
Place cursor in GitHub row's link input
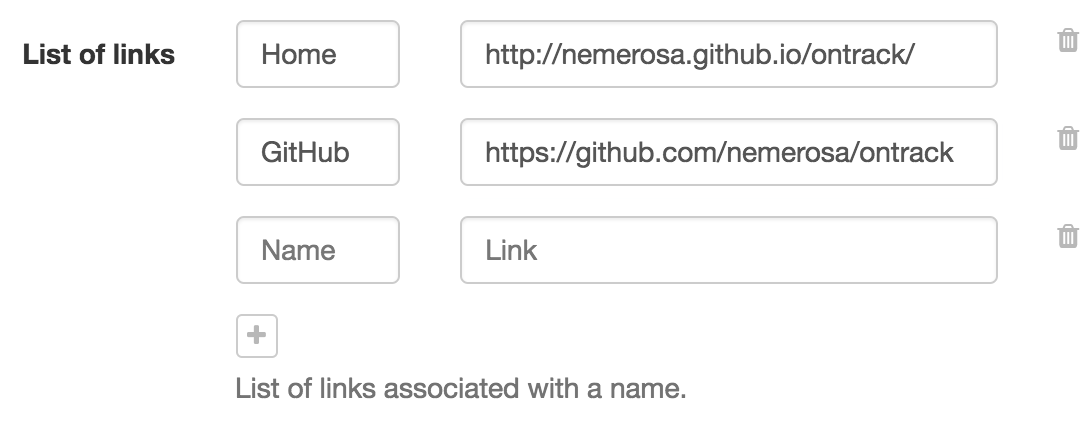(x=728, y=152)
